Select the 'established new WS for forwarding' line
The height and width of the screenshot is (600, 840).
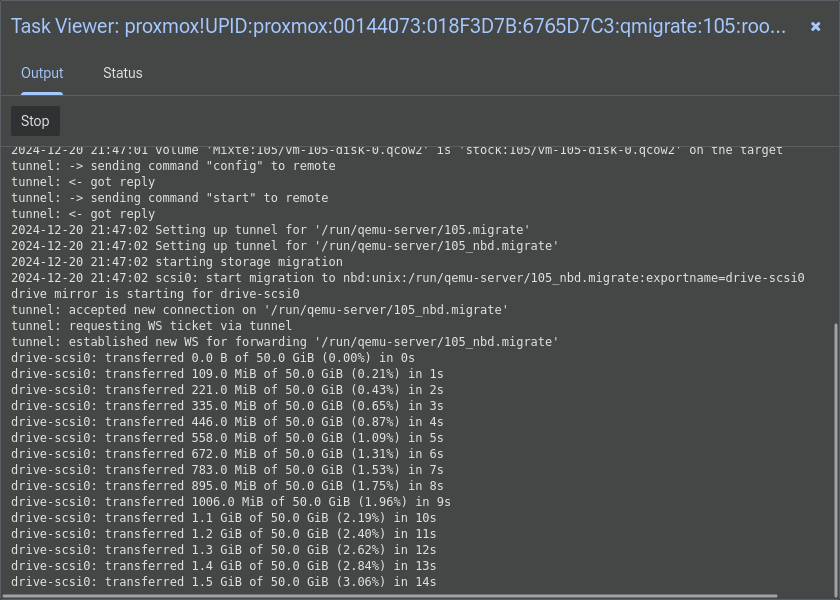click(x=285, y=342)
